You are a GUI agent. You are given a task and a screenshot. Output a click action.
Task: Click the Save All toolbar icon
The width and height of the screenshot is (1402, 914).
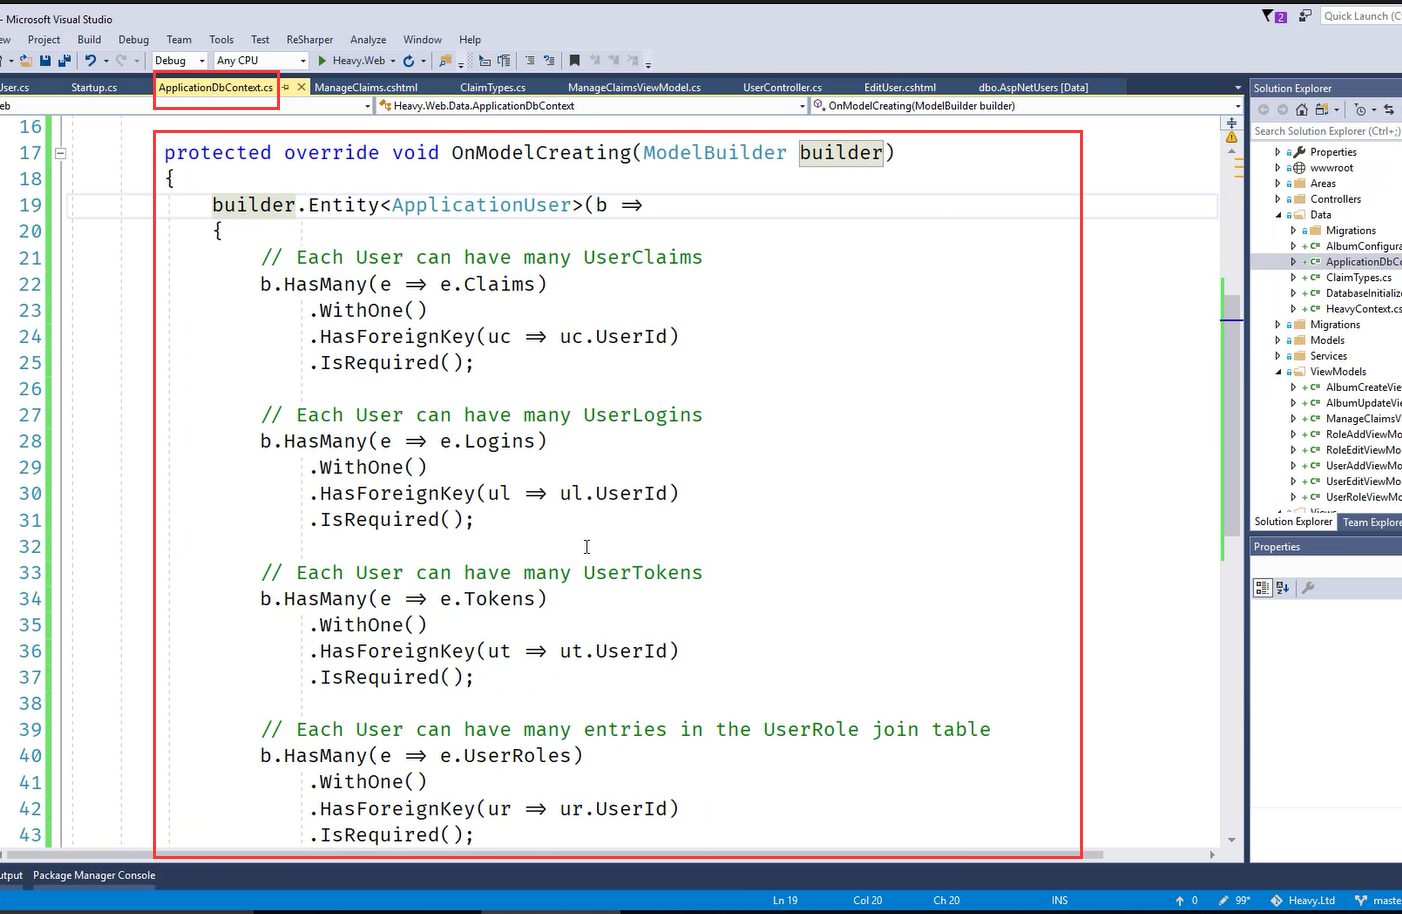pos(64,60)
